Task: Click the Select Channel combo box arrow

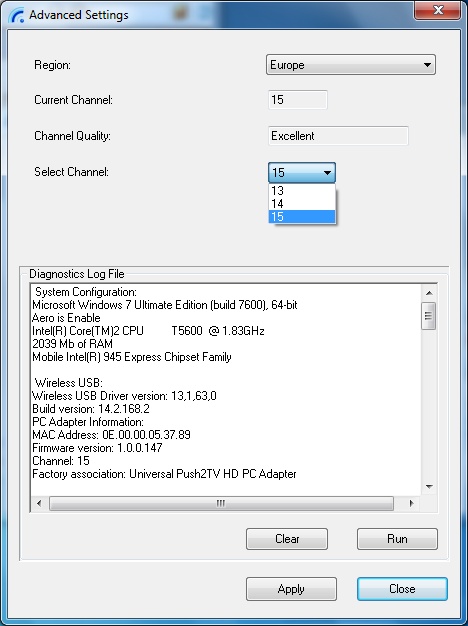Action: point(327,173)
